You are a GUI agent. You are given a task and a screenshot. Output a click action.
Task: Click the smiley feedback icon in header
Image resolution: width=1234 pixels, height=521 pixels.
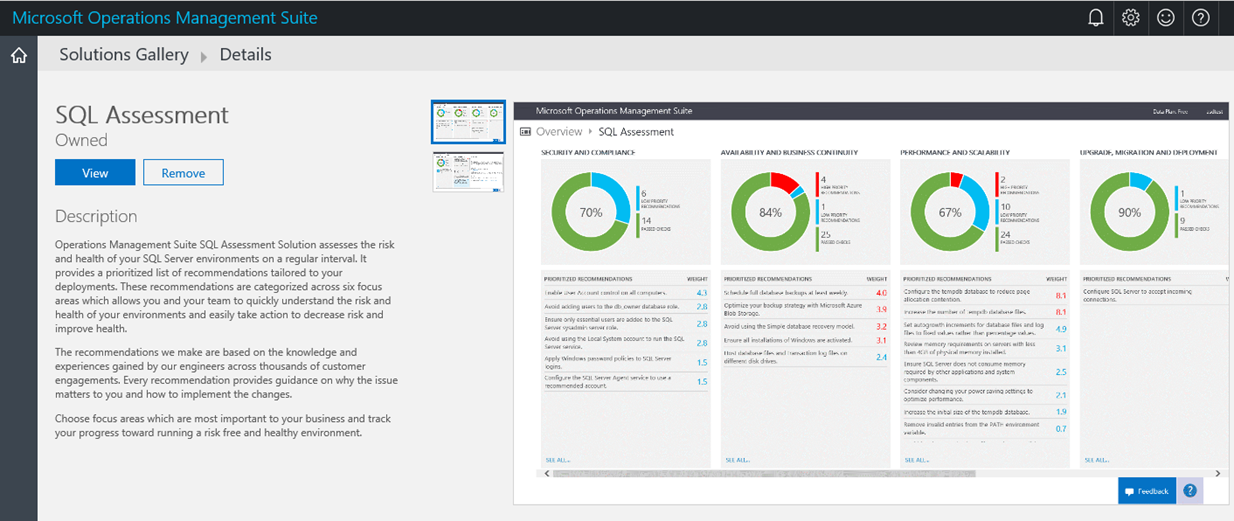[x=1166, y=18]
